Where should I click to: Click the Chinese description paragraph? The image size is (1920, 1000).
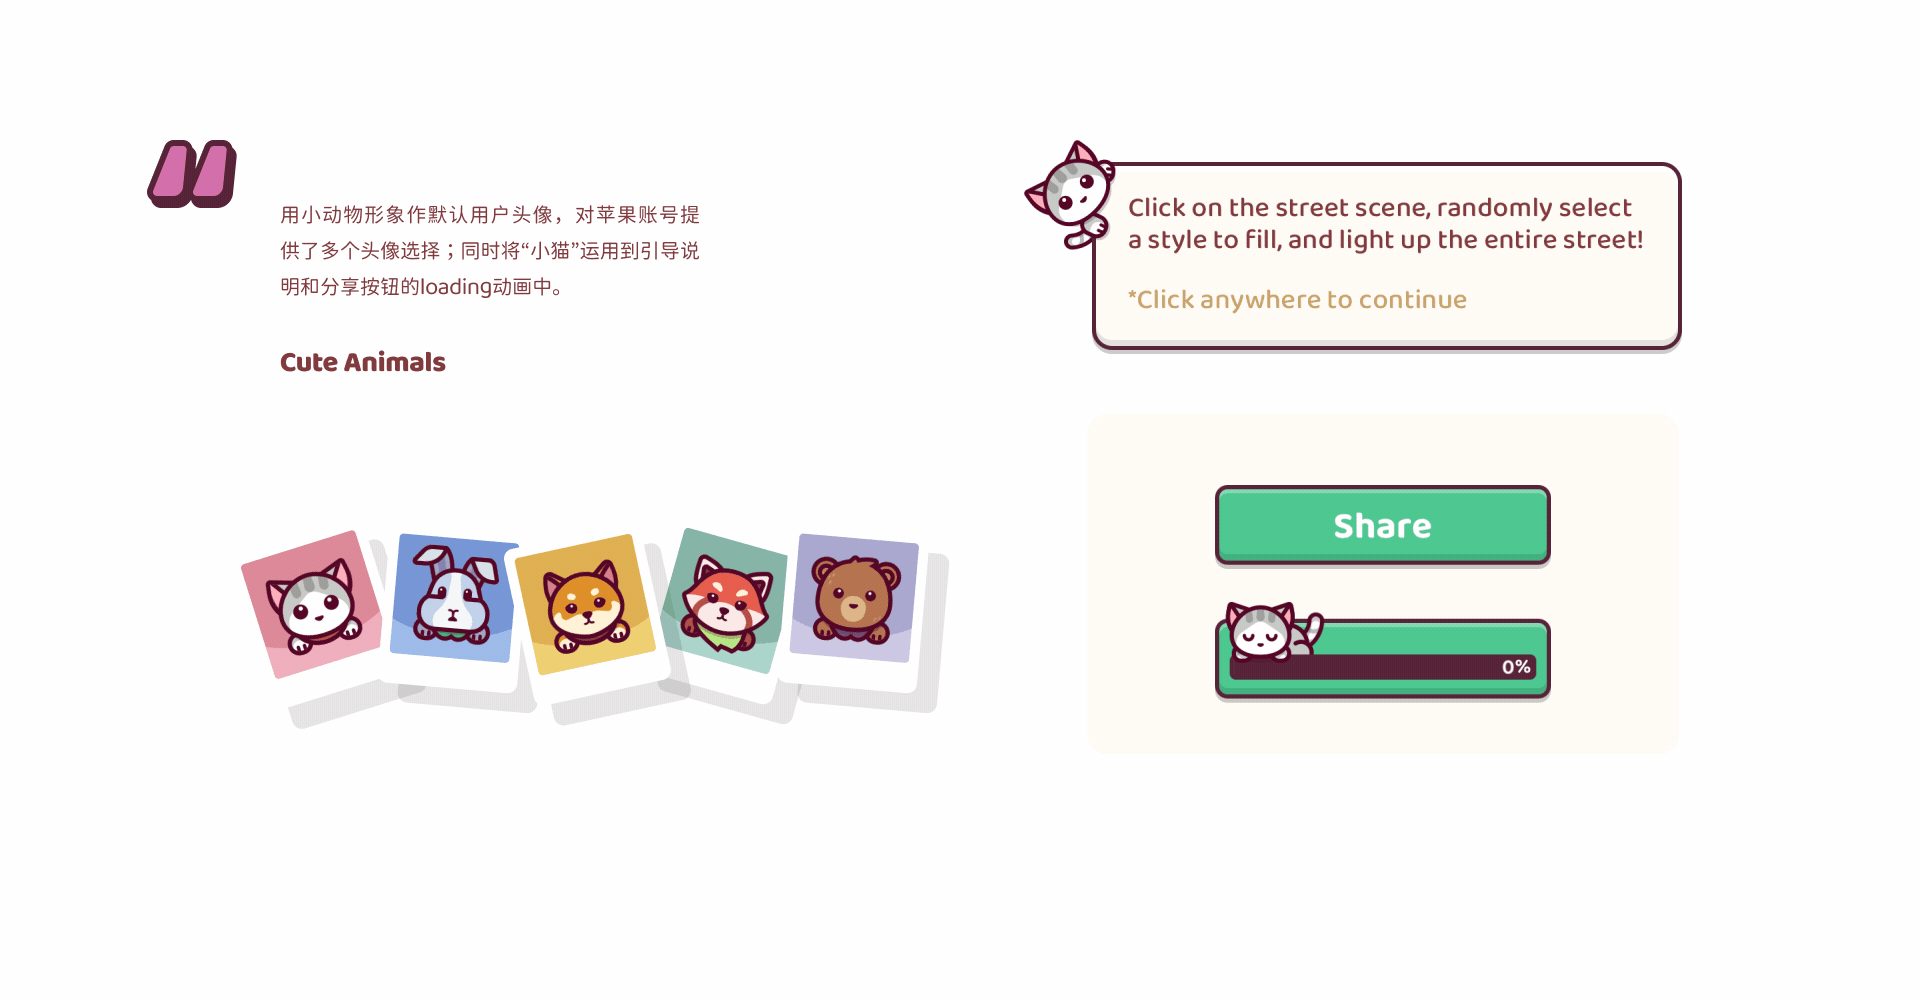[490, 250]
